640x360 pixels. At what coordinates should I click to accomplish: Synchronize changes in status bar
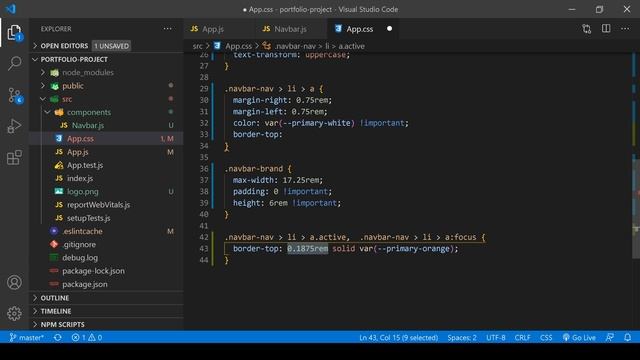[x=58, y=338]
